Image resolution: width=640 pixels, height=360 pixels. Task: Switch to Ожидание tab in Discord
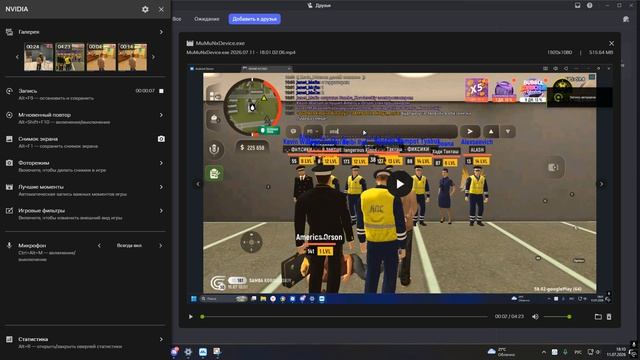click(207, 19)
